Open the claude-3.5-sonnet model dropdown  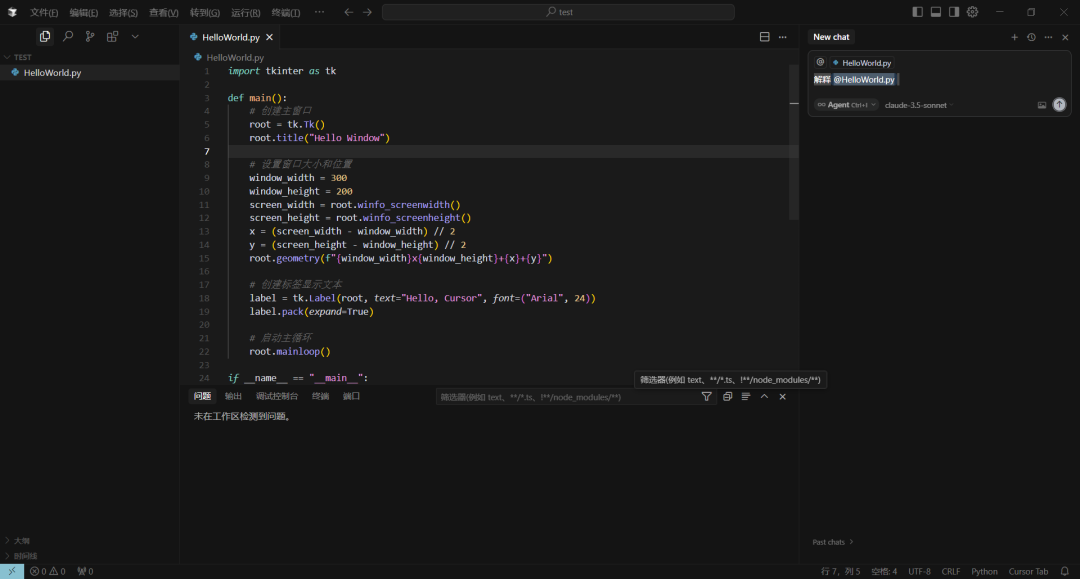pos(918,105)
